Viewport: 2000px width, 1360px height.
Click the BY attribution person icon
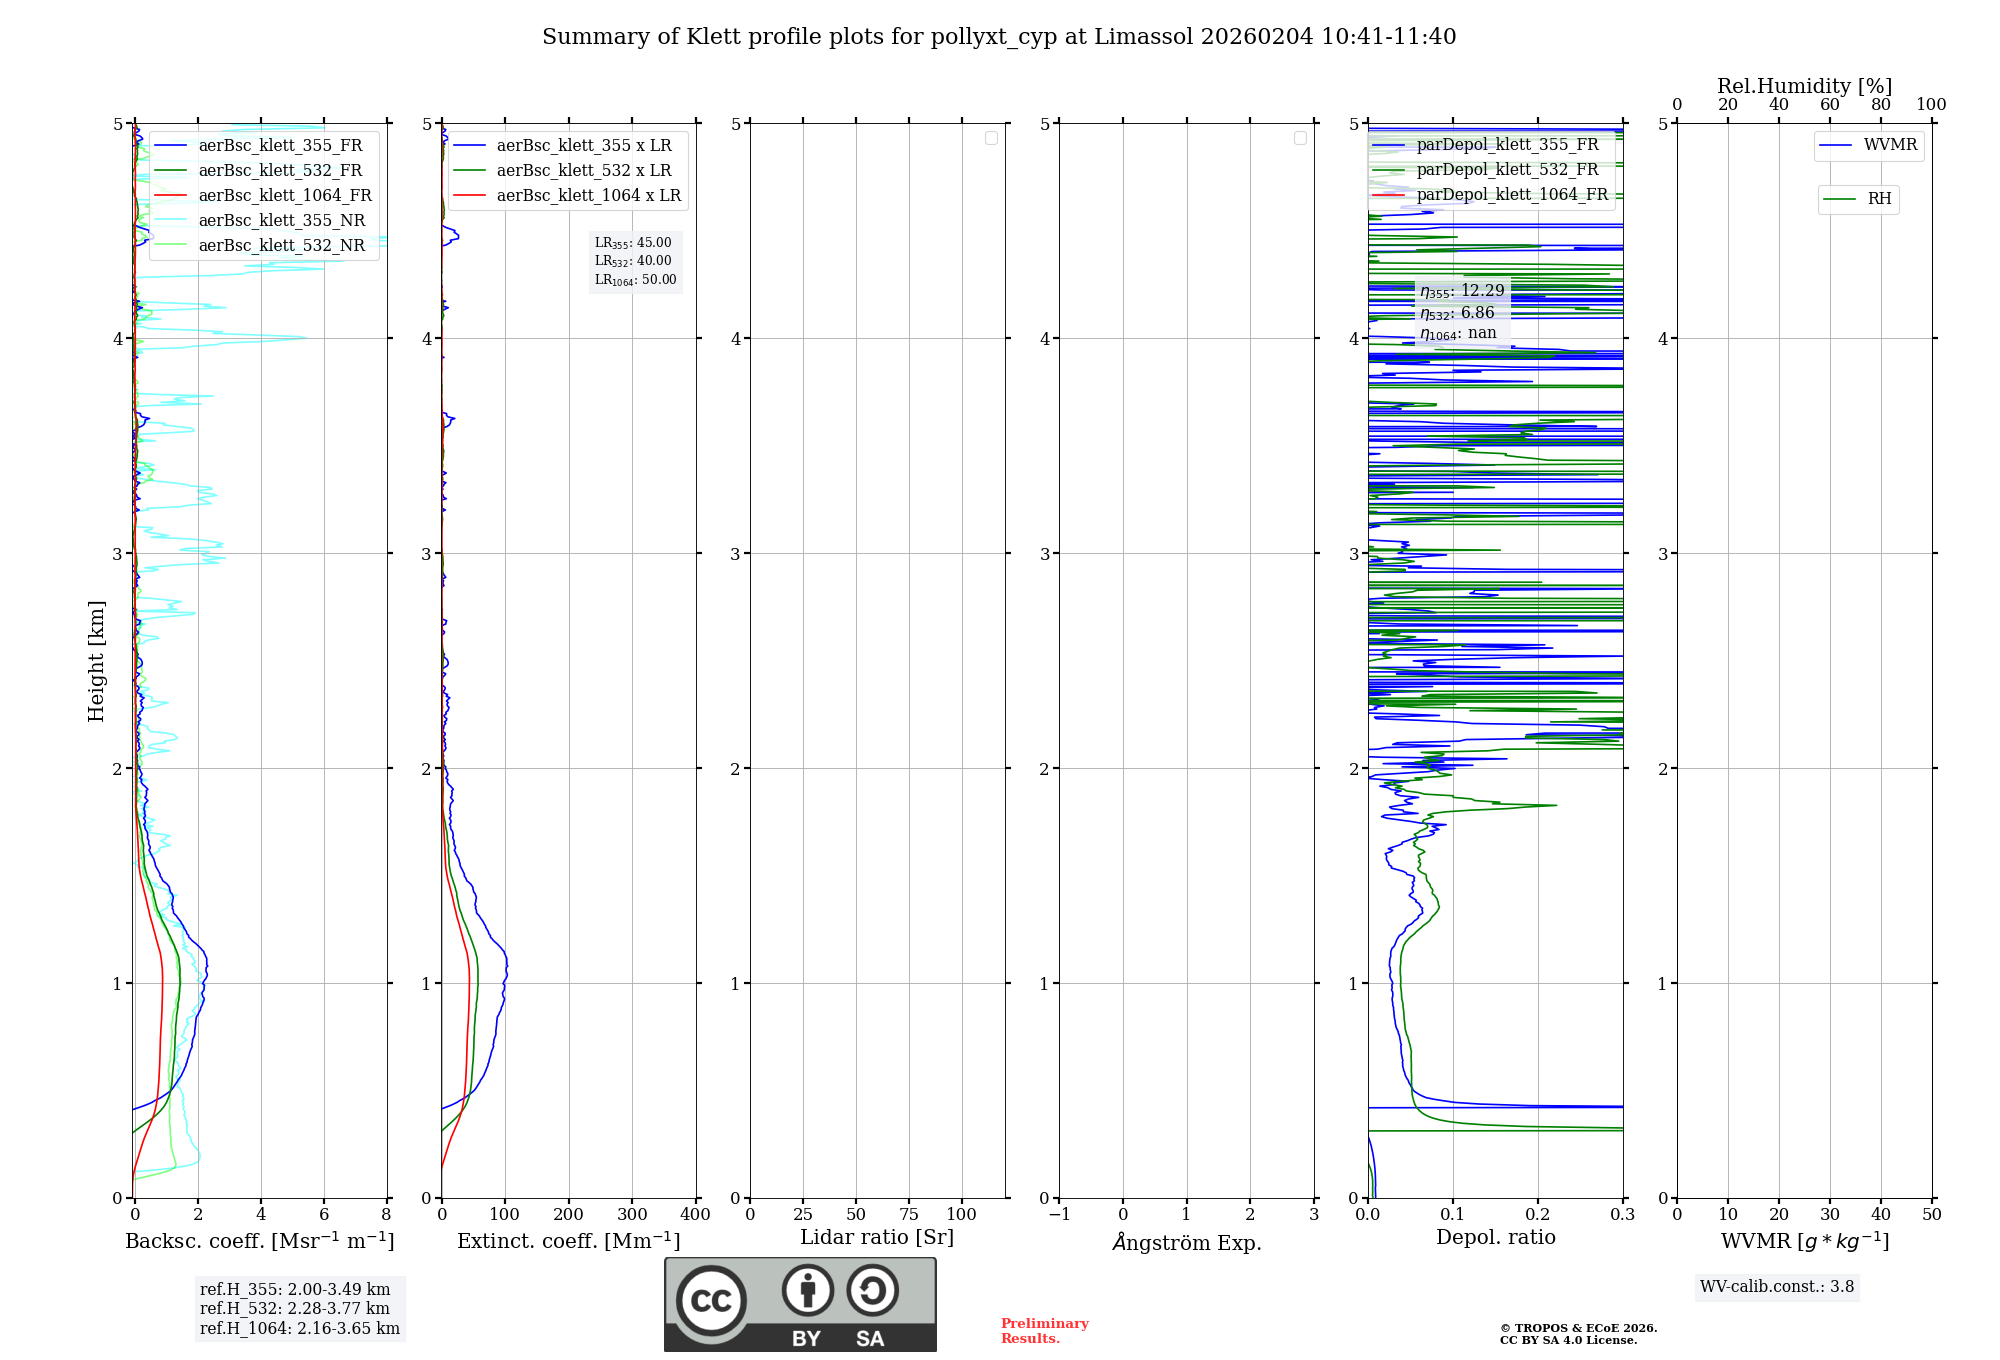coord(808,1290)
